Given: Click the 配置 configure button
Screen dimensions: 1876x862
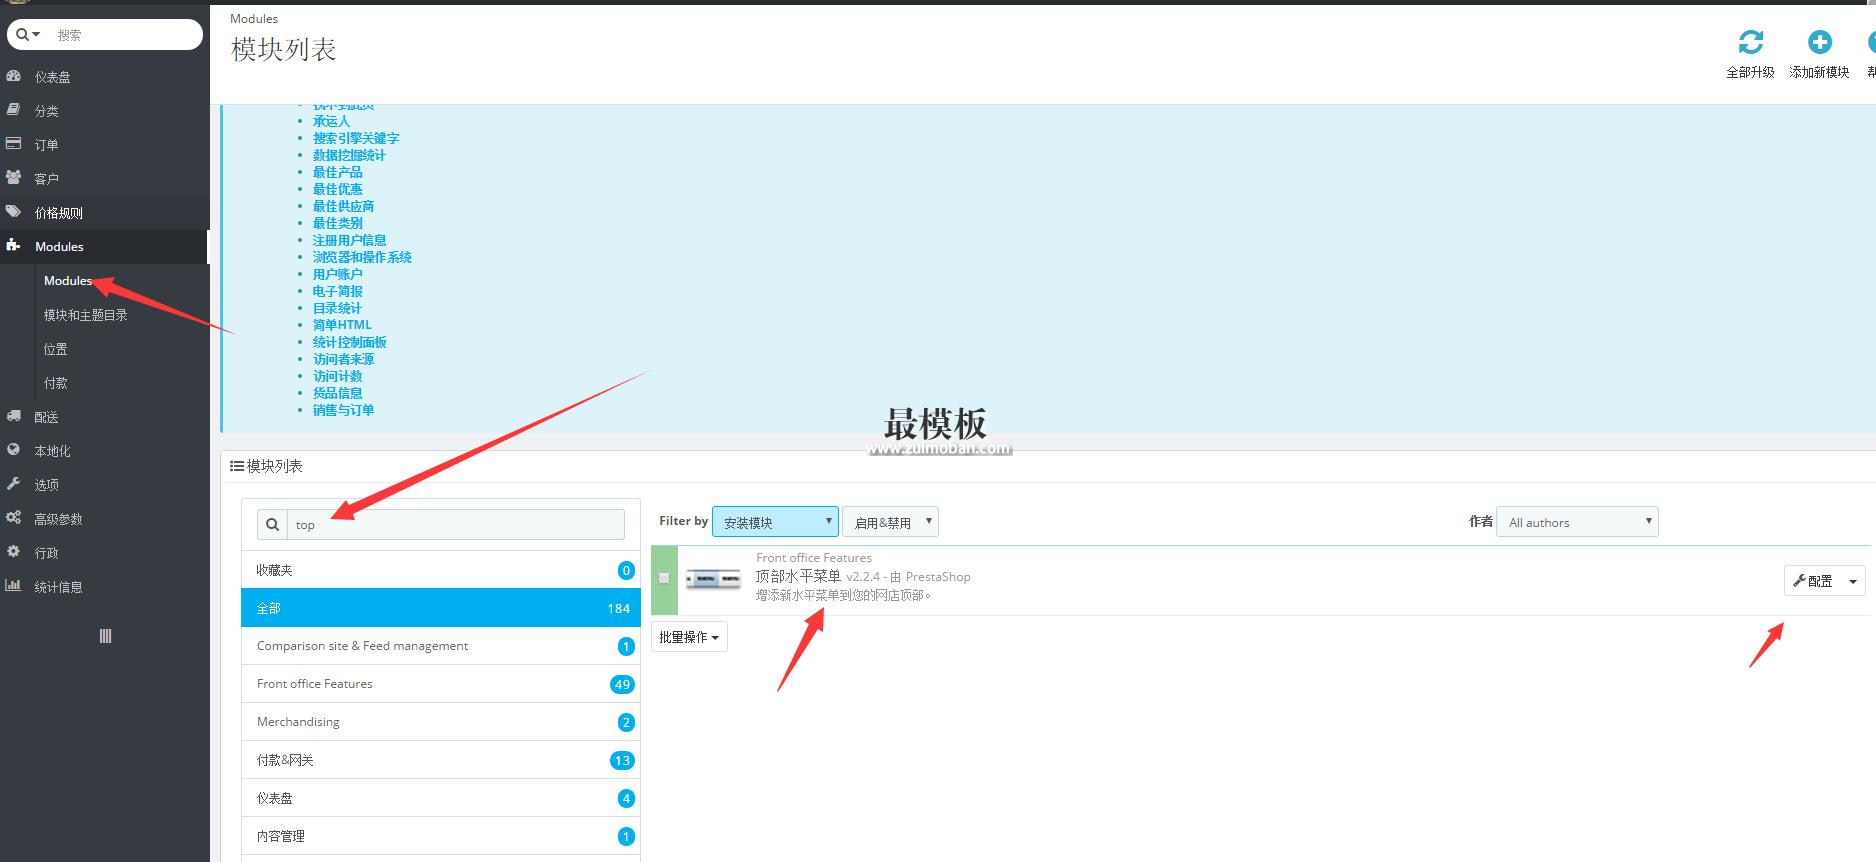Looking at the screenshot, I should (x=1813, y=581).
